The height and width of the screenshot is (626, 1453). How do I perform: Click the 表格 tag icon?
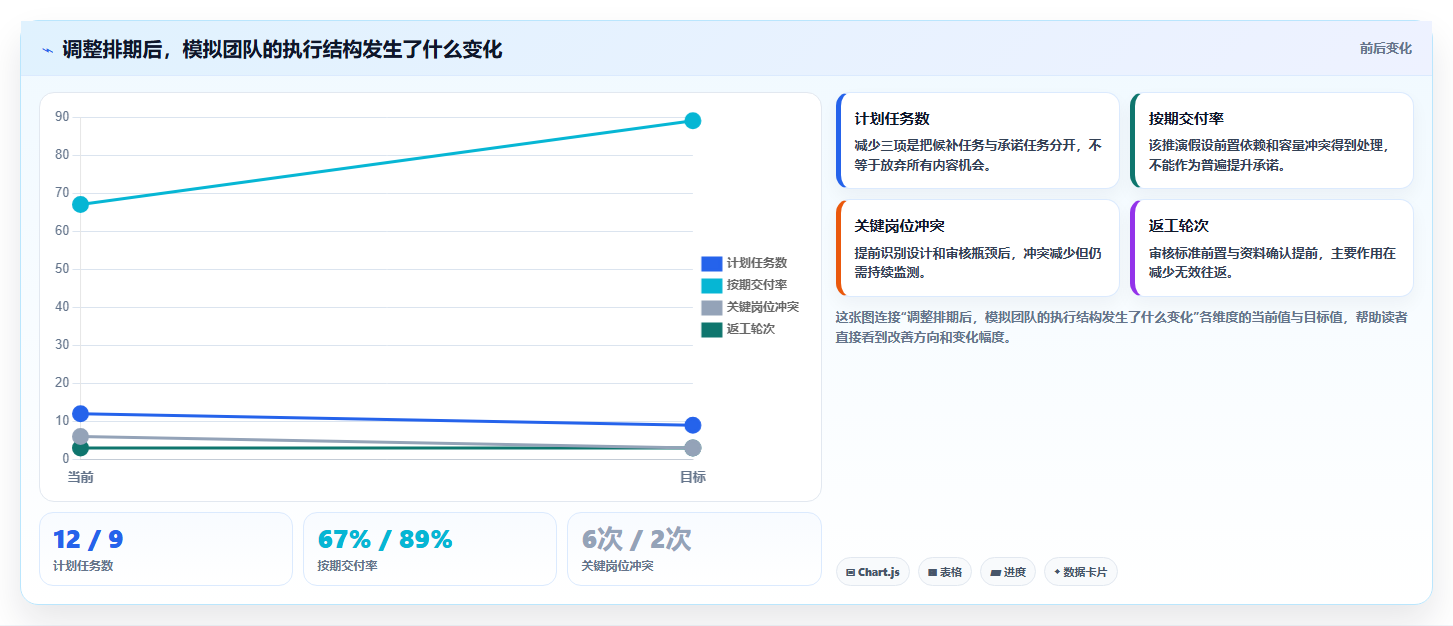pyautogui.click(x=932, y=573)
